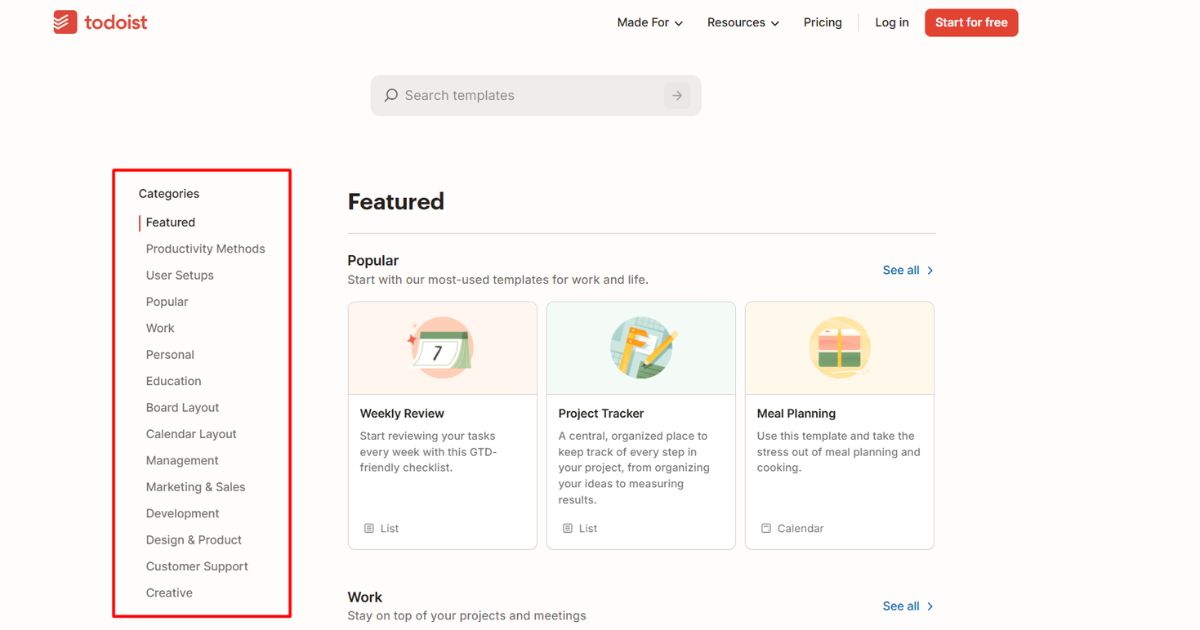Open the Meal Planning illustration
Viewport: 1200px width, 630px height.
(839, 348)
